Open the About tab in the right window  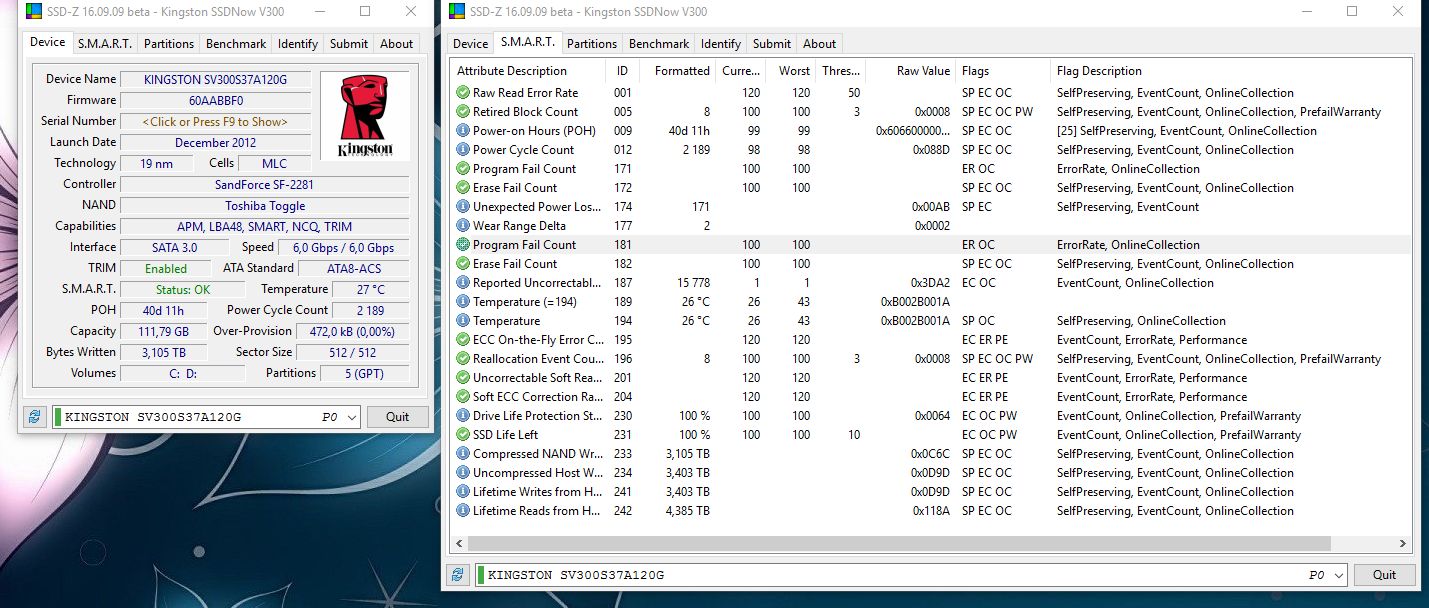click(x=819, y=44)
